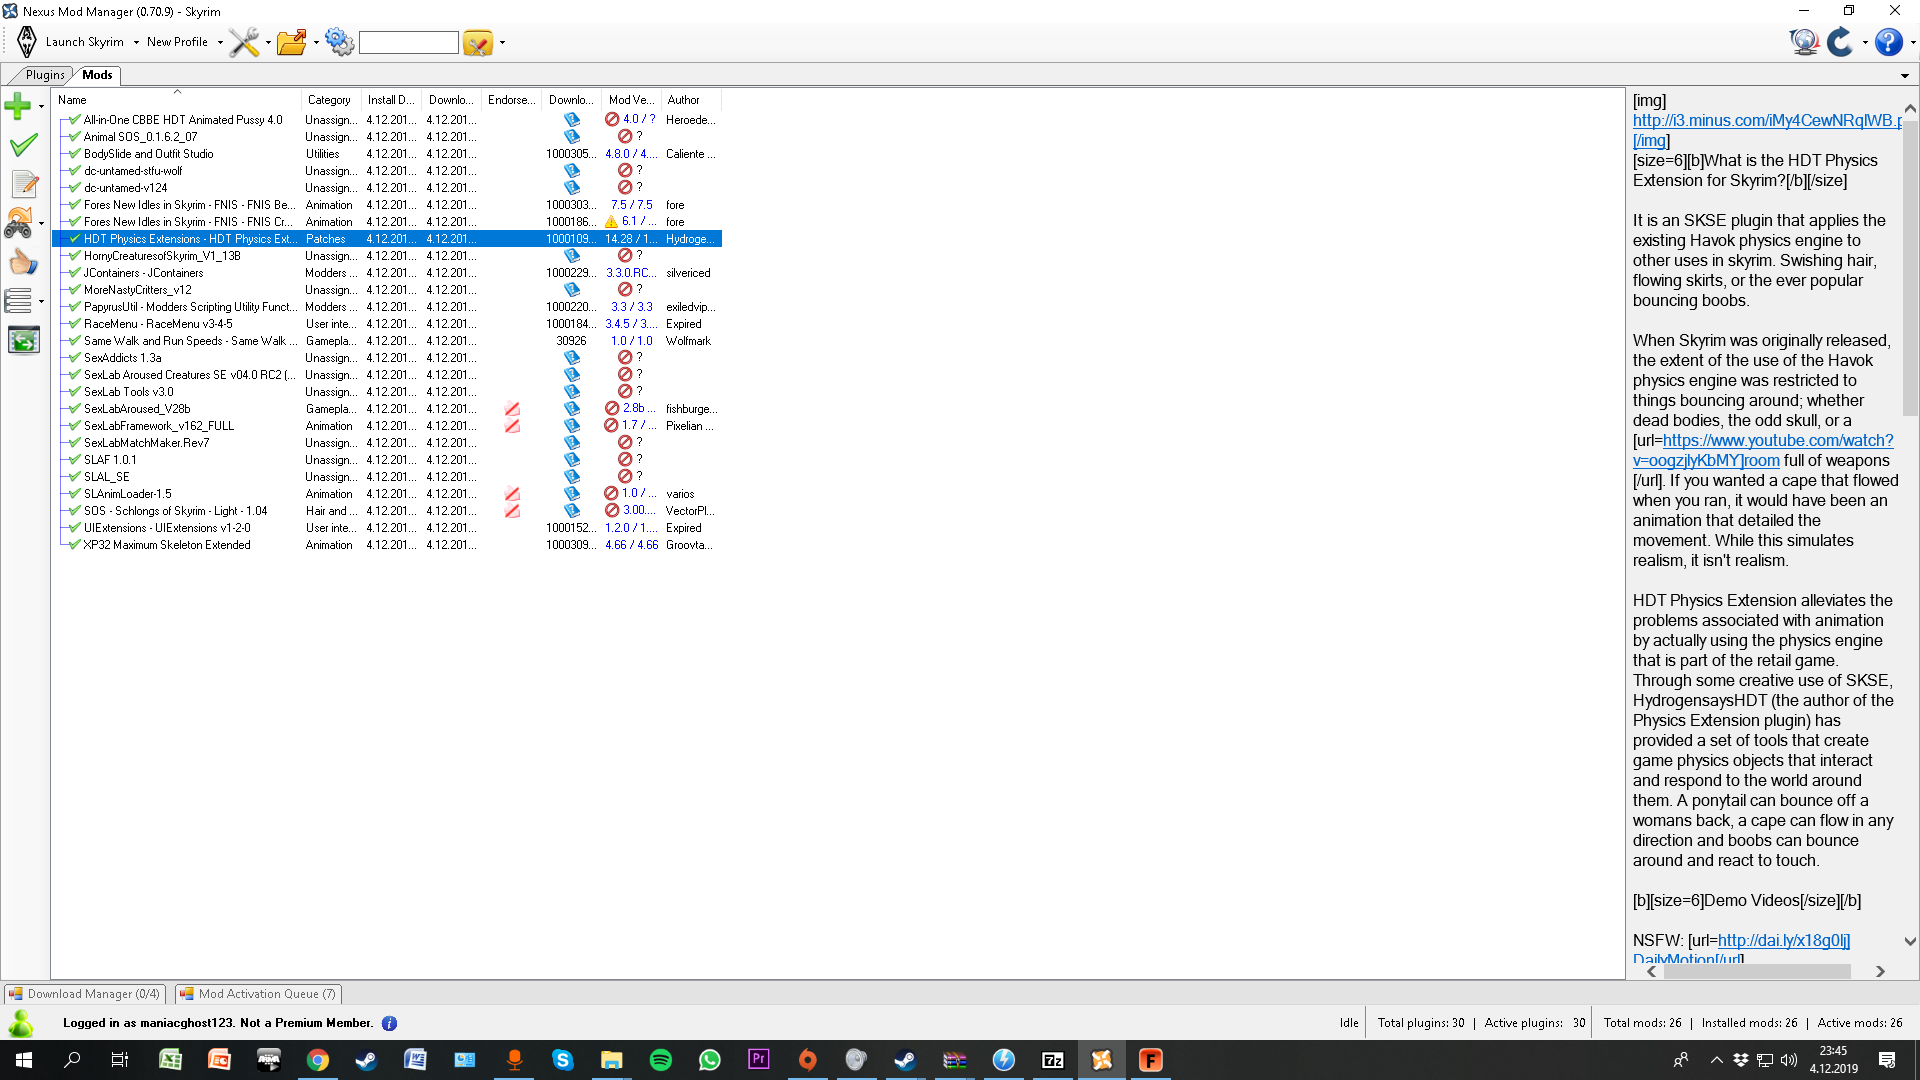1920x1080 pixels.
Task: Switch to the Plugins tab
Action: coord(44,74)
